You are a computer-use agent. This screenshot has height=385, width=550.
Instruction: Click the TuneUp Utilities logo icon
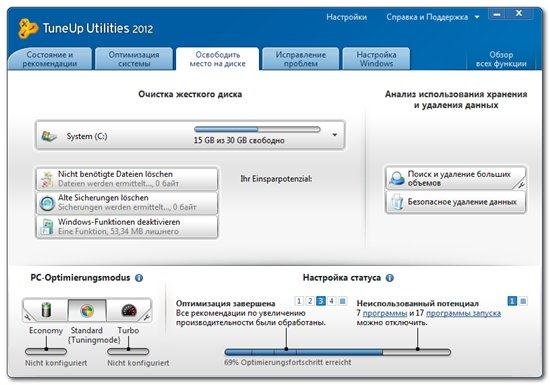28,28
